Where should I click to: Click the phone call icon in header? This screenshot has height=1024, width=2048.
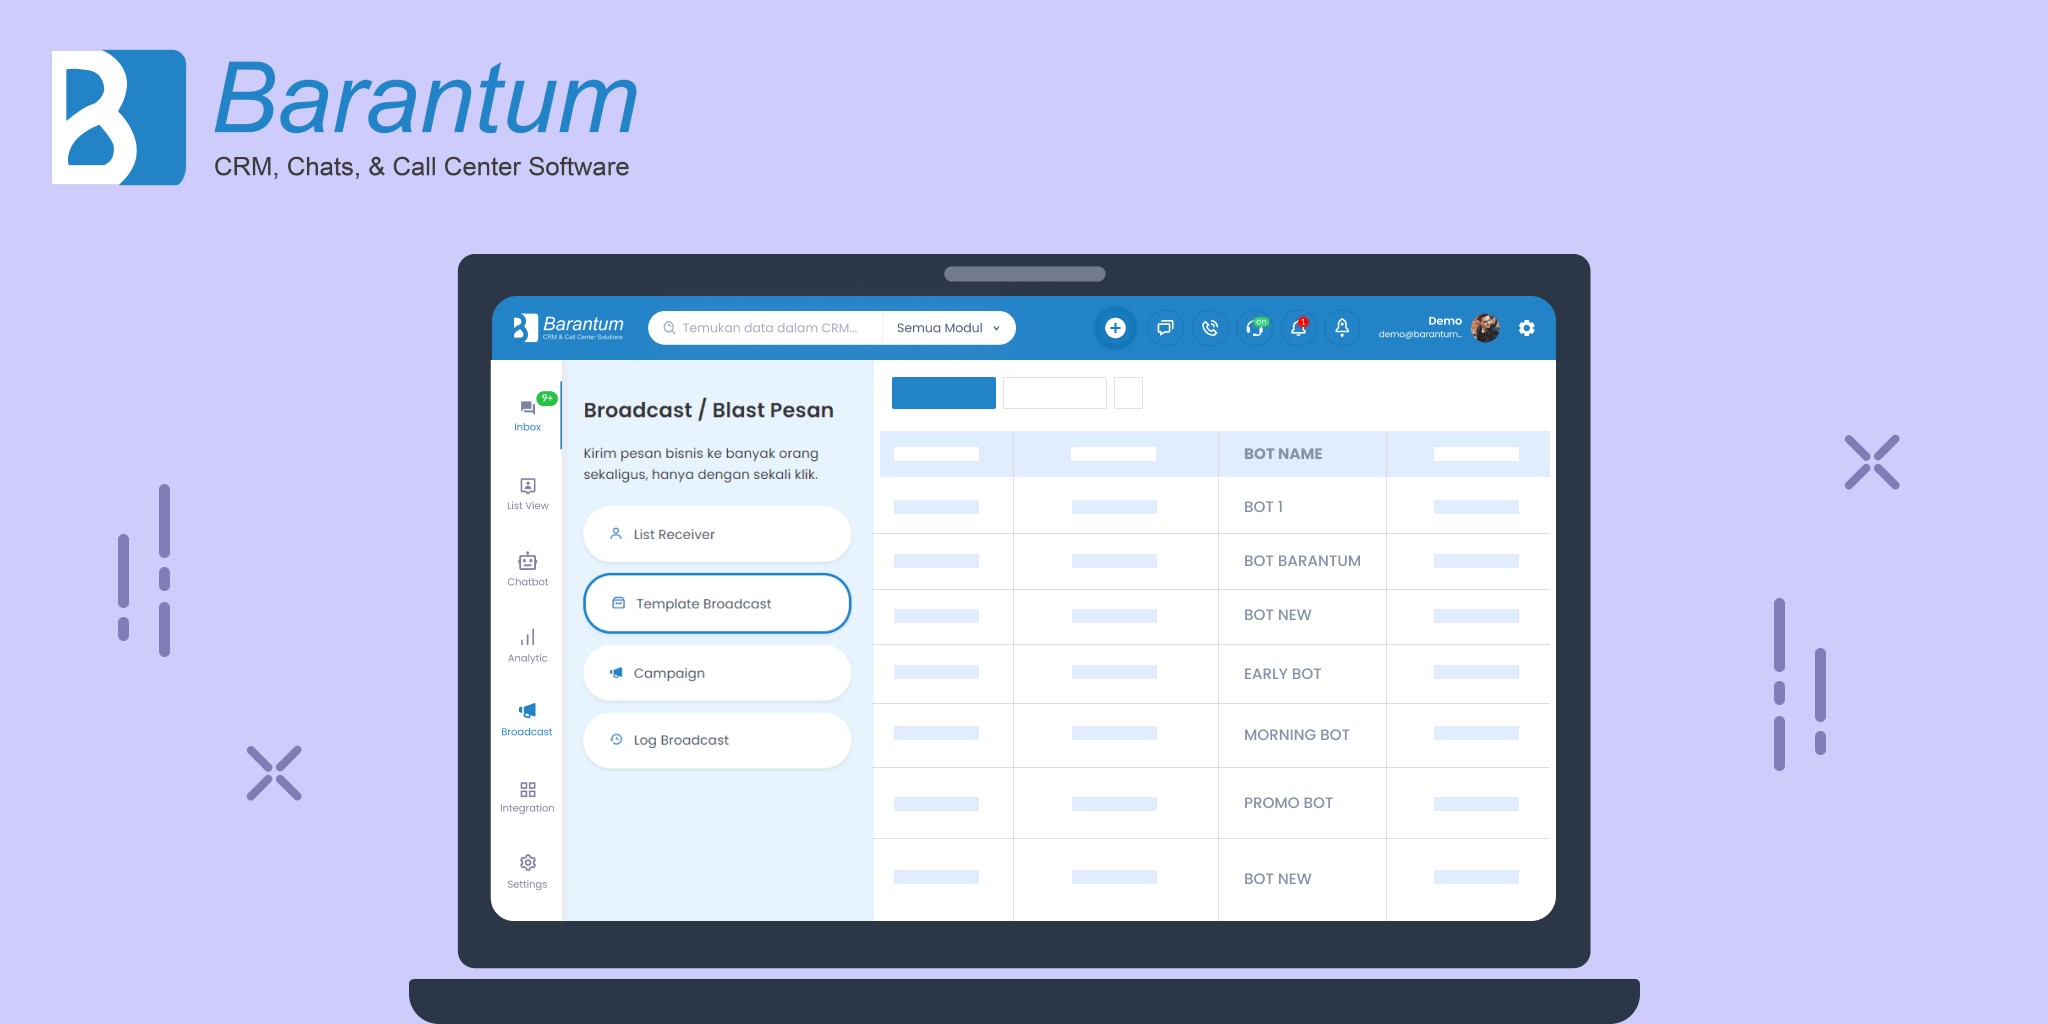[1210, 328]
